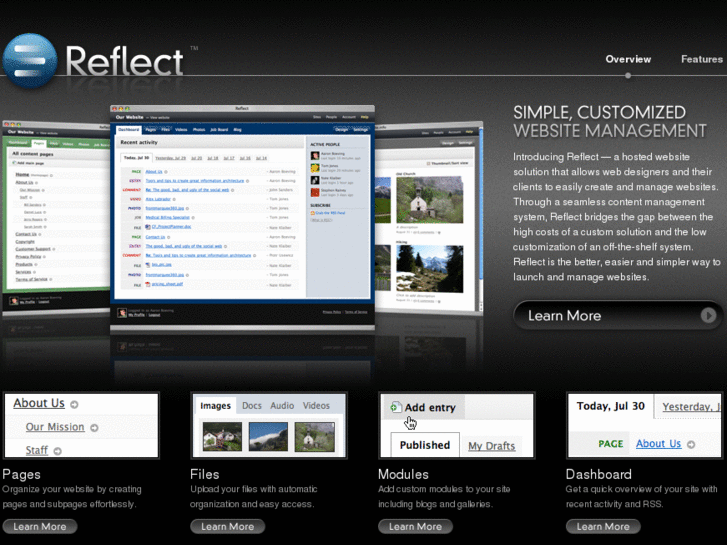Select the My Drafts tab in the Modules preview
727x545 pixels.
[x=491, y=446]
